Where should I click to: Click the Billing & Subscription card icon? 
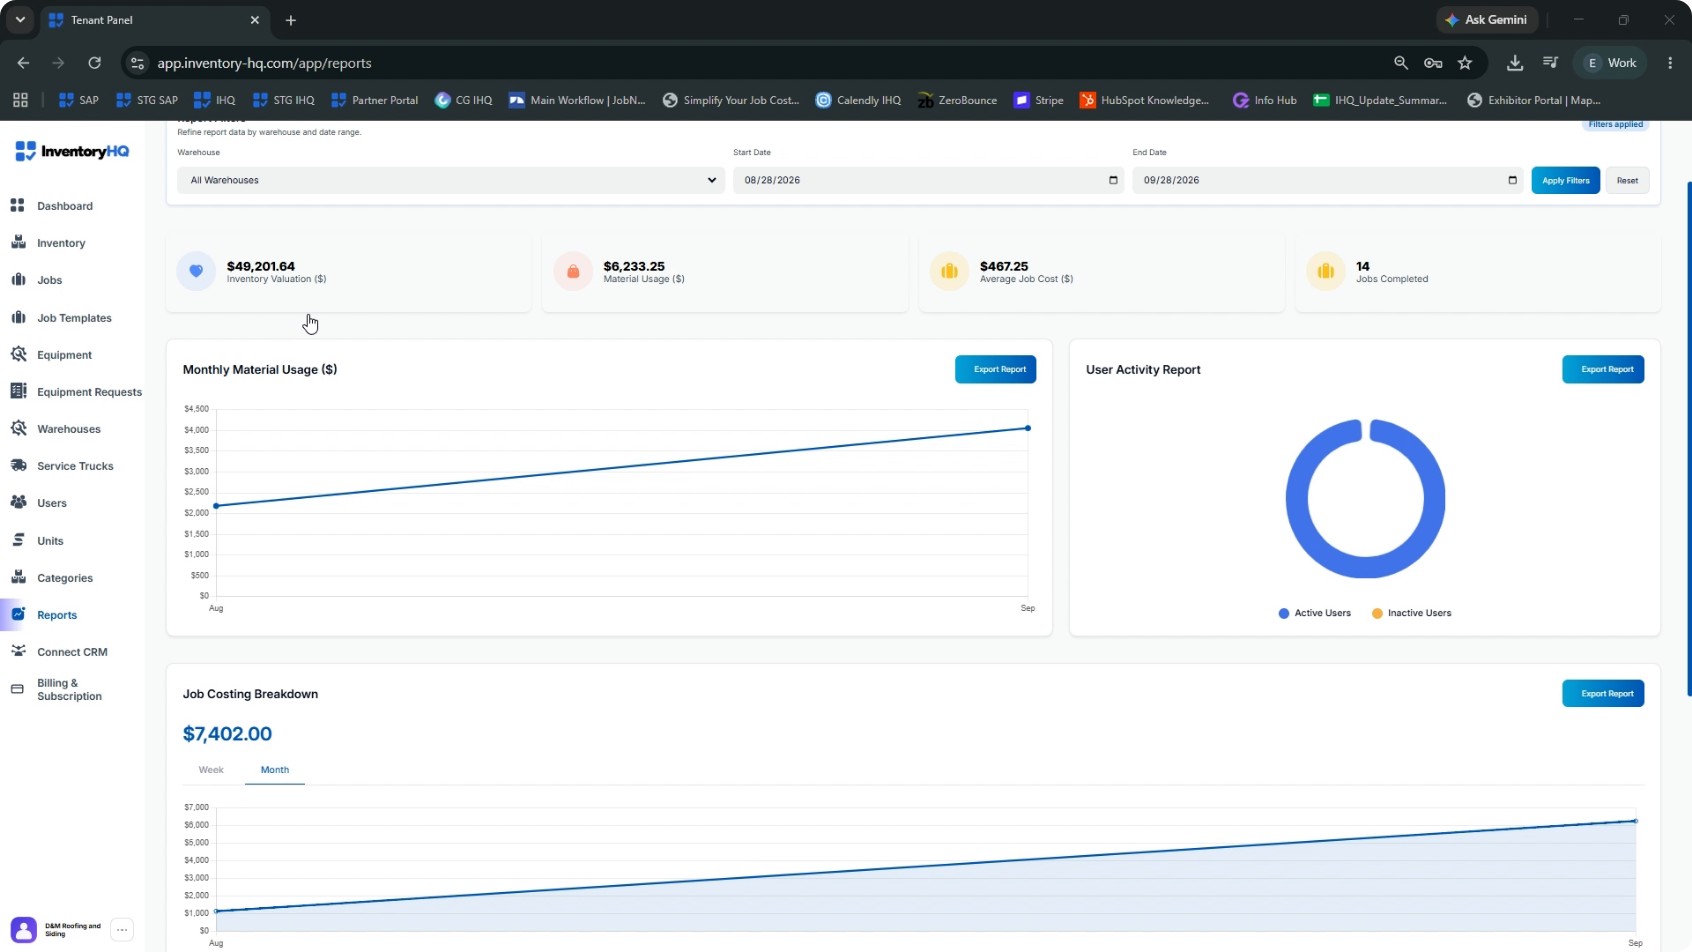[17, 689]
